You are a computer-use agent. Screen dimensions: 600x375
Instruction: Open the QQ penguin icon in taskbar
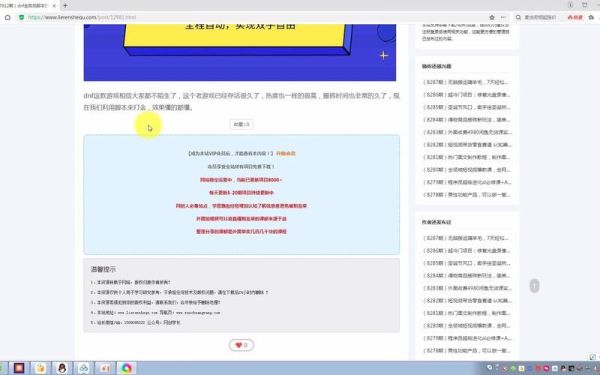[x=62, y=368]
